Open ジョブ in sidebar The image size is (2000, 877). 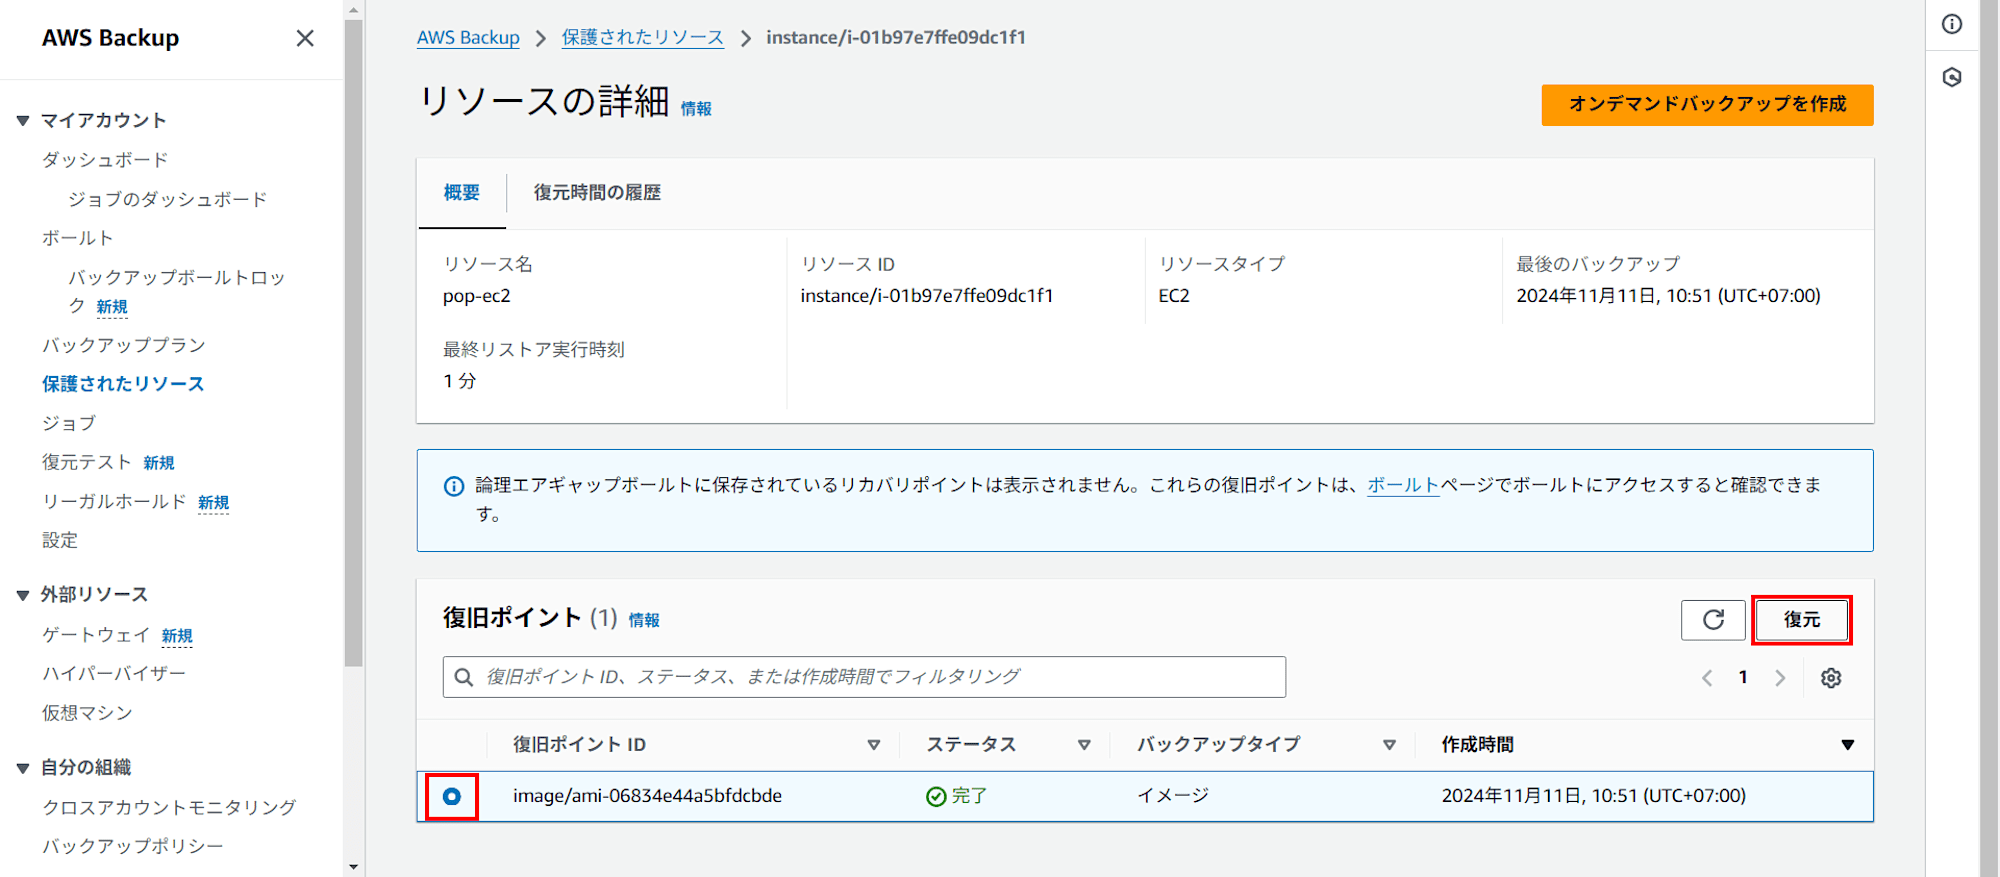(69, 423)
